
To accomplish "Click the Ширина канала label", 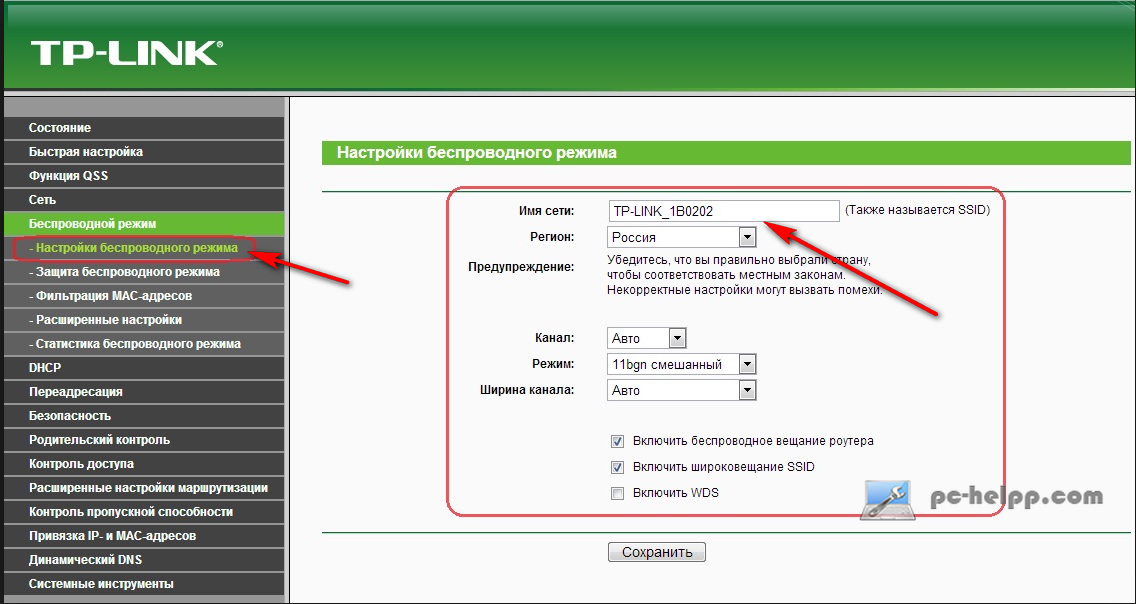I will click(527, 390).
